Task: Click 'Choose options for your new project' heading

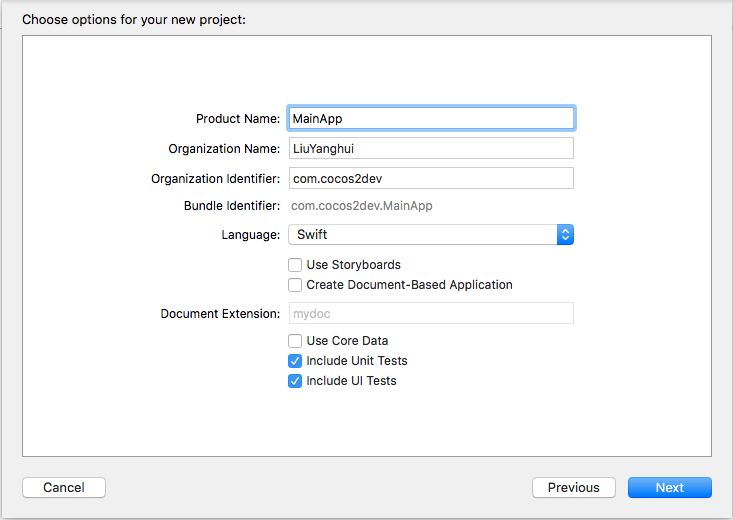Action: [x=134, y=20]
